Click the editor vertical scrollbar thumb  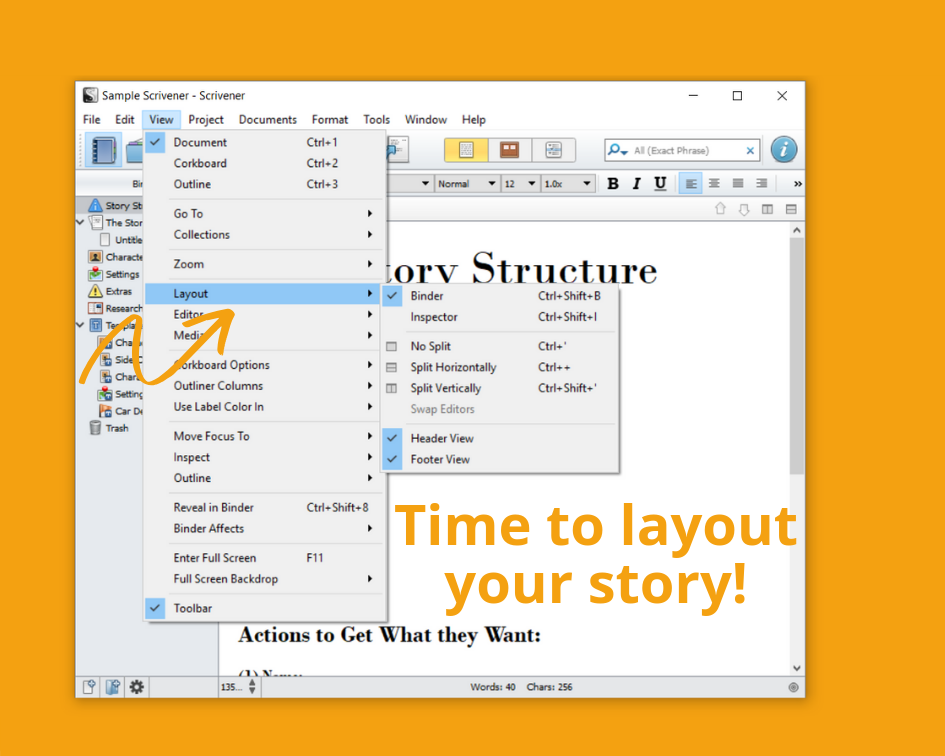797,356
